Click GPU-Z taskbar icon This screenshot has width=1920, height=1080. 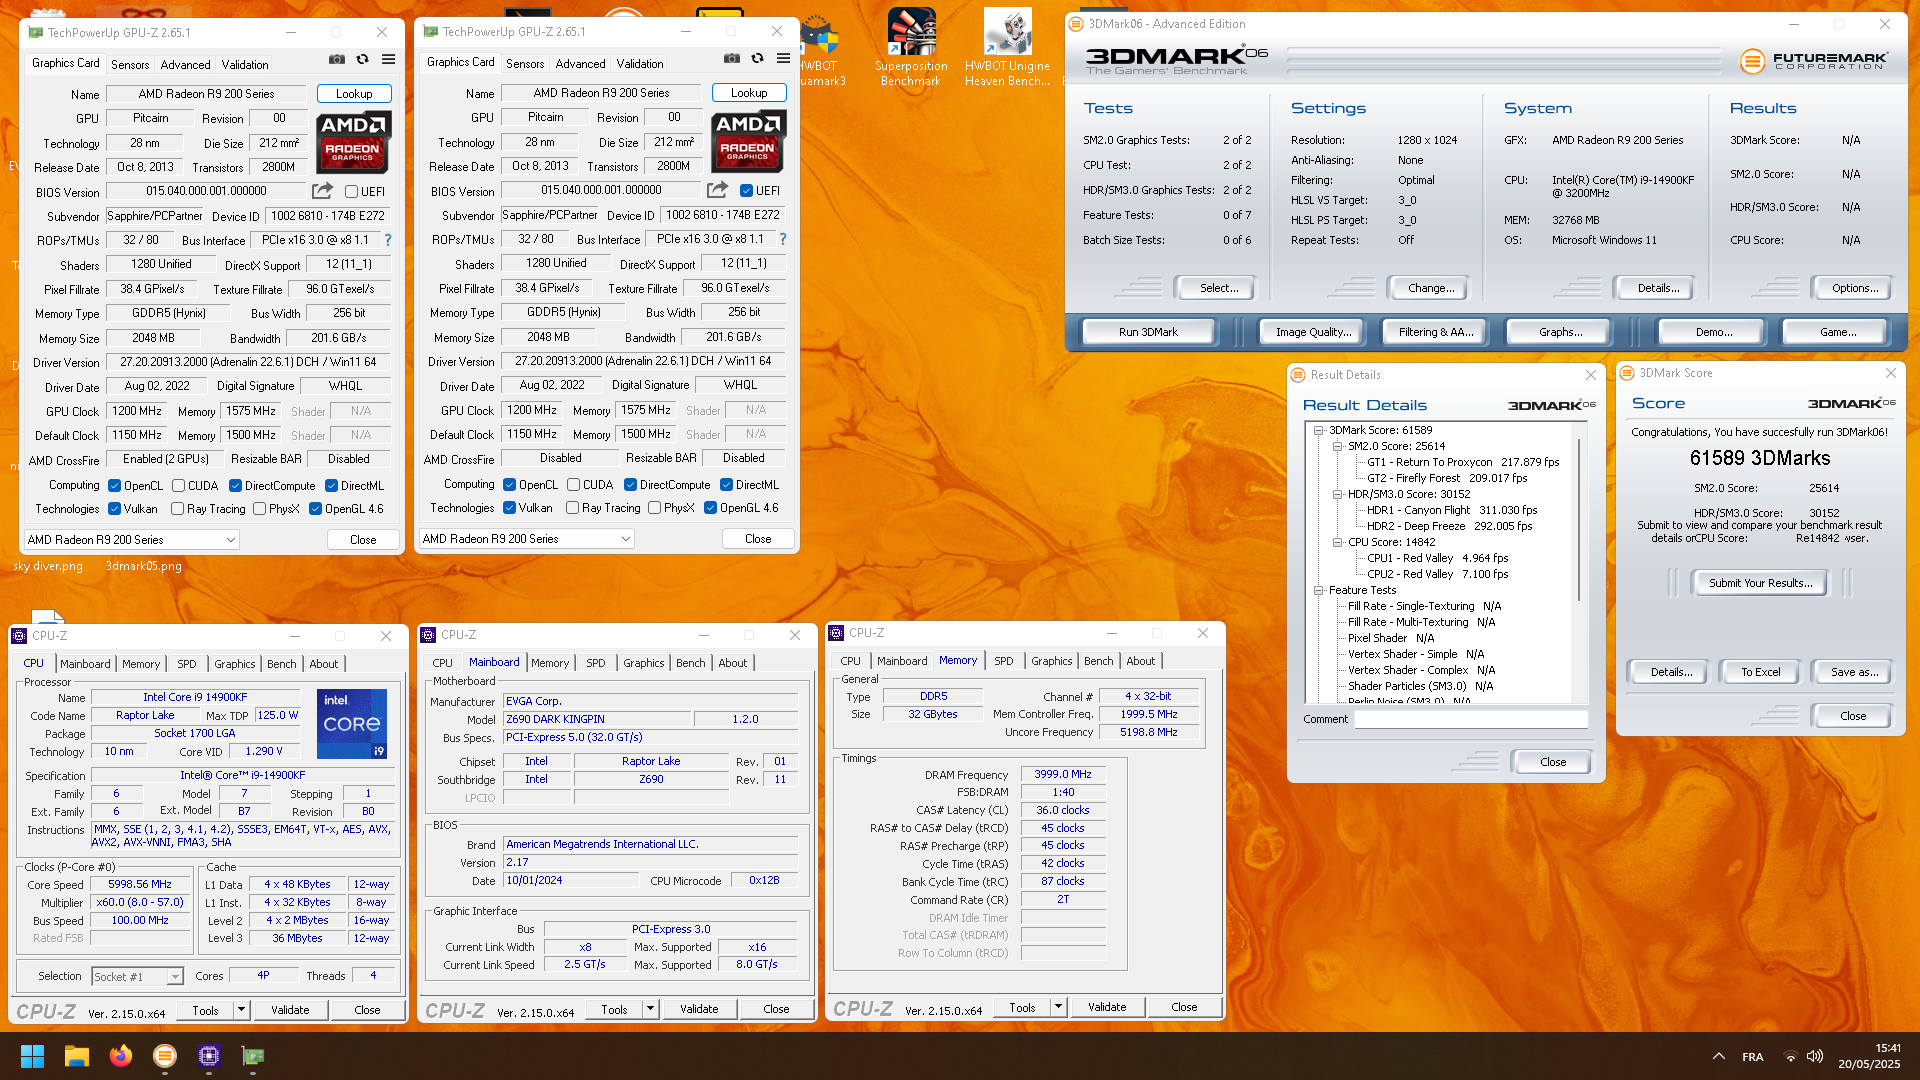tap(253, 1056)
